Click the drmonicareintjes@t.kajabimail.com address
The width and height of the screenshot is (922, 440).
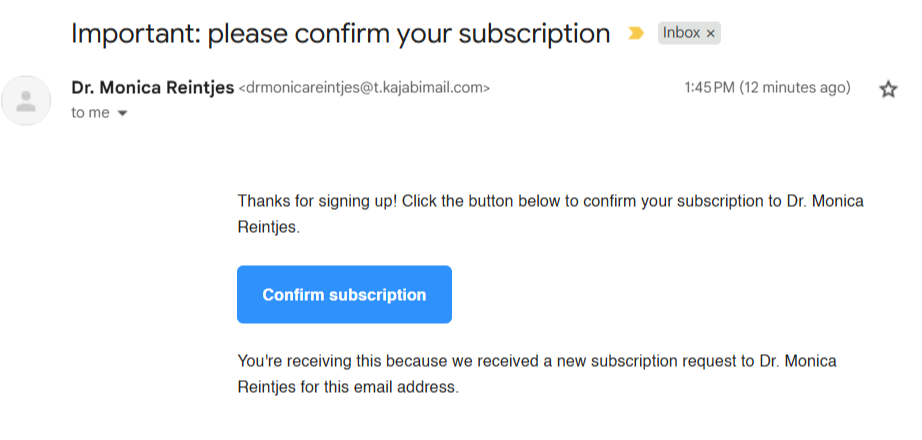[364, 89]
